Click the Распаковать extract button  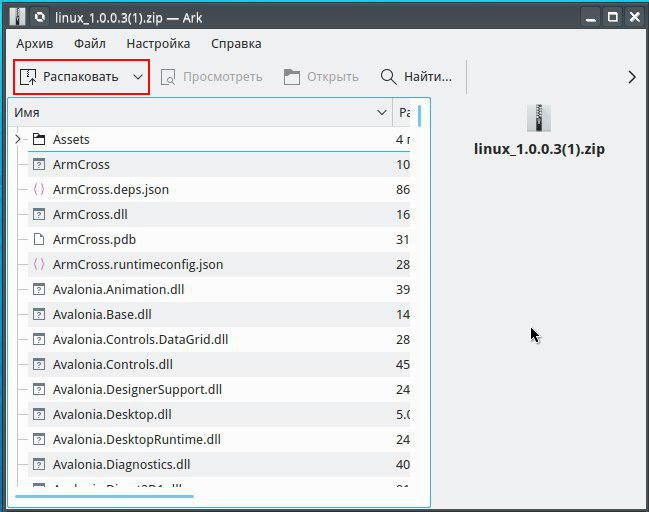(72, 77)
